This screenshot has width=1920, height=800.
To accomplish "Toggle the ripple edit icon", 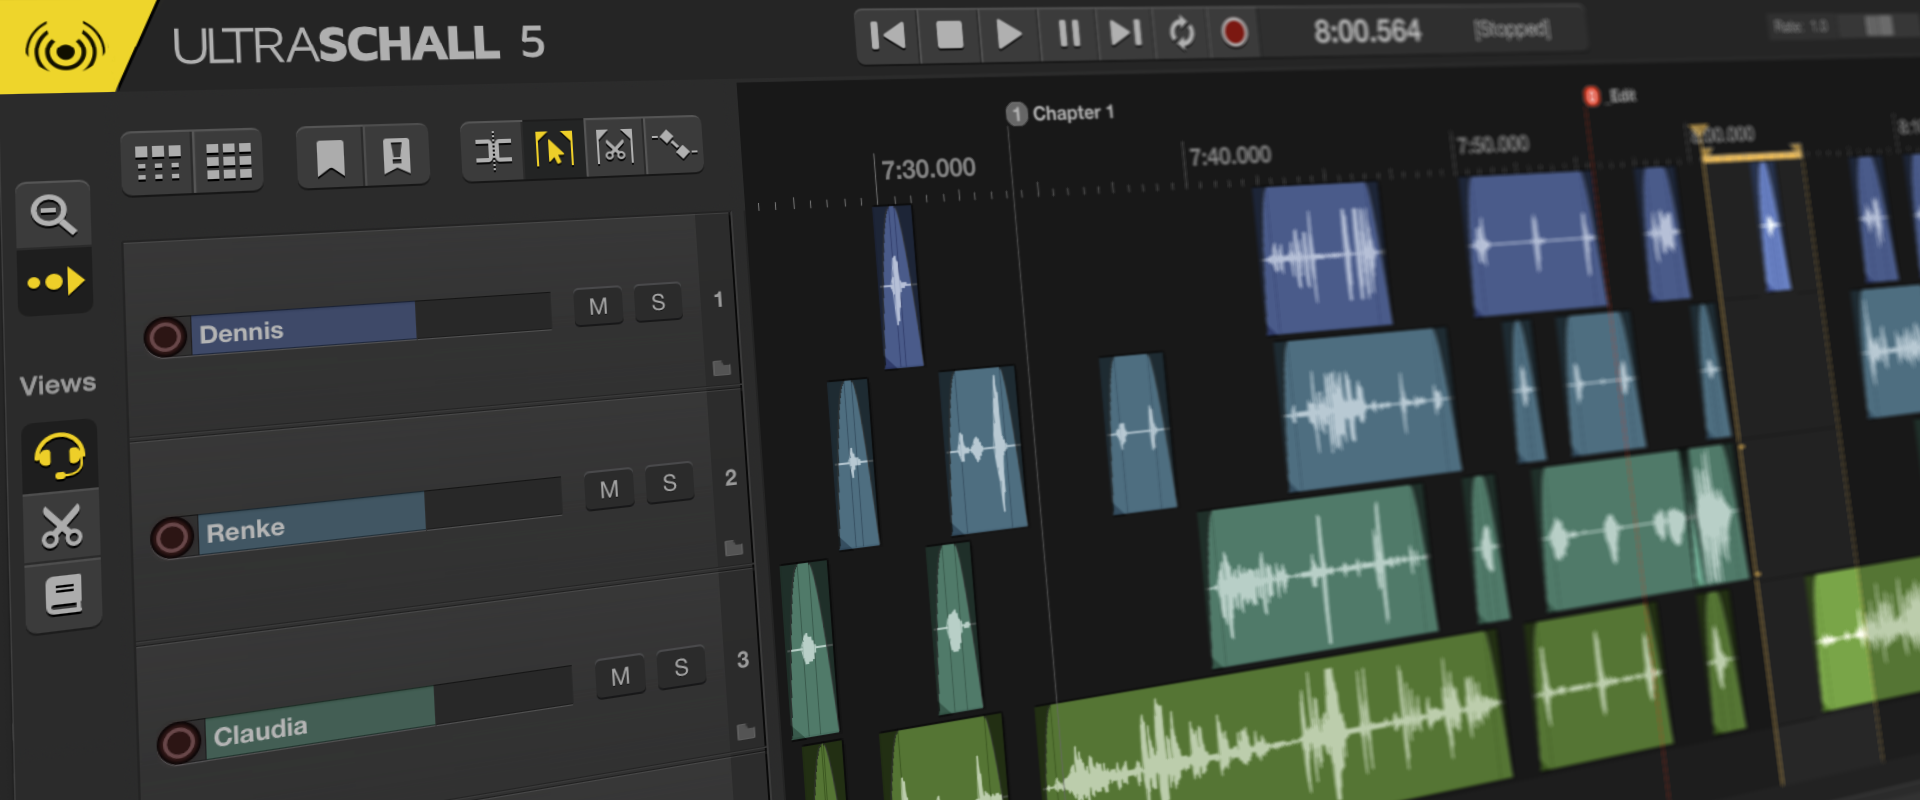I will (493, 151).
